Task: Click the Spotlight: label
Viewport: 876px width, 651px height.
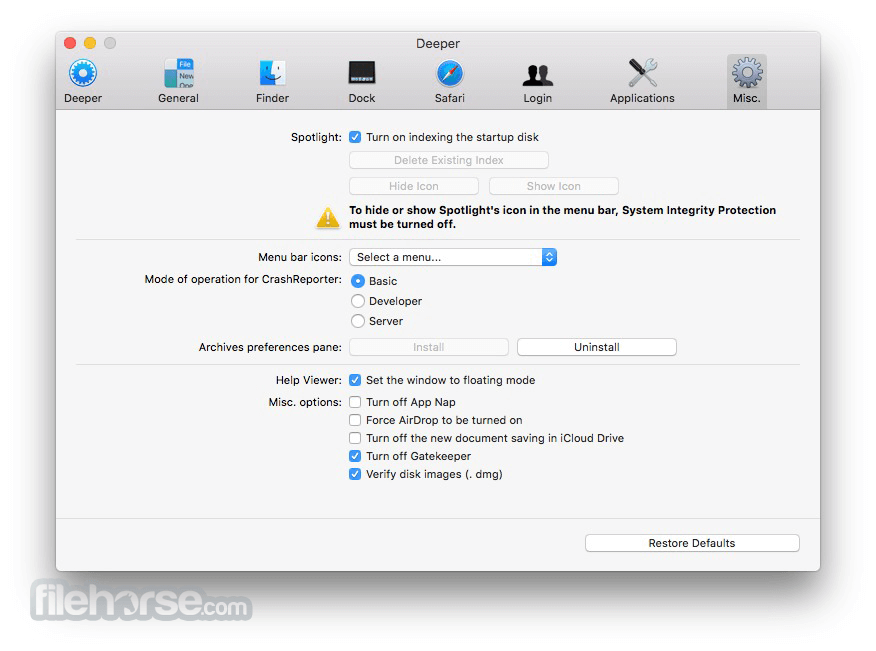Action: (316, 137)
